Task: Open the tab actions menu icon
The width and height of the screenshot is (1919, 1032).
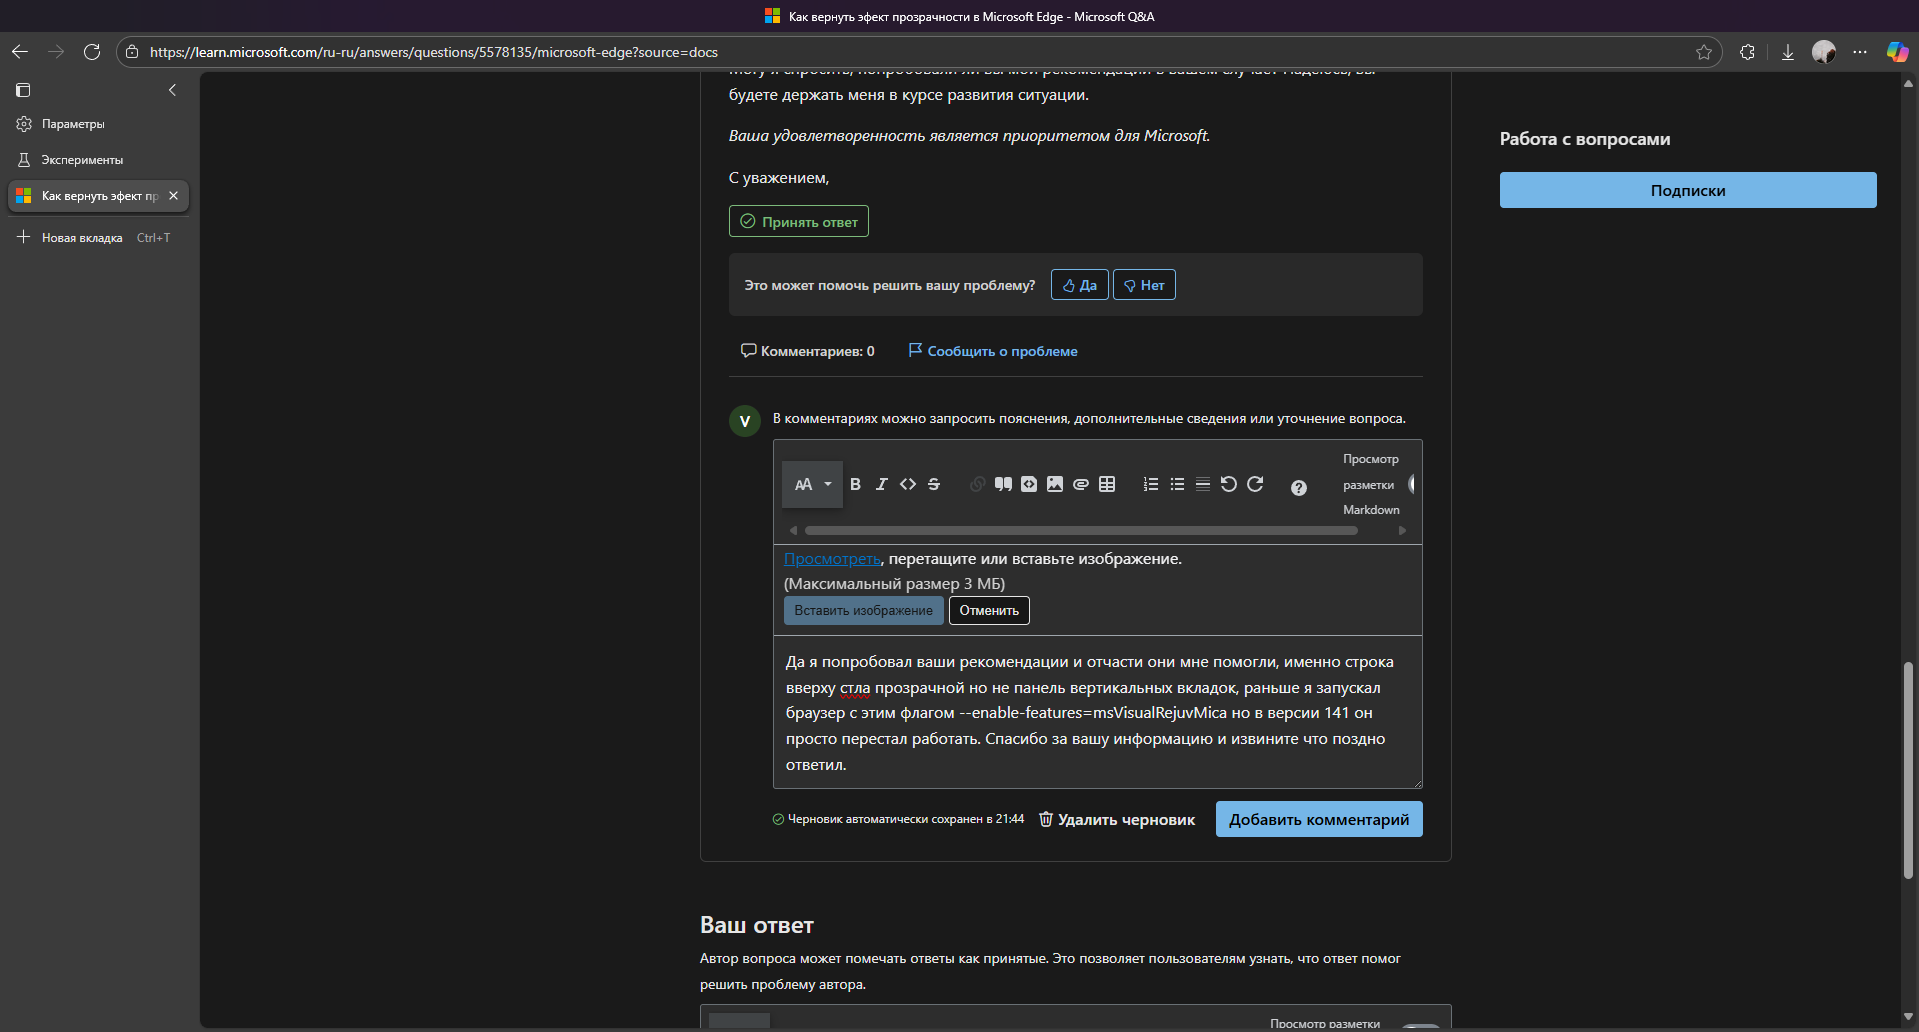Action: click(x=23, y=90)
